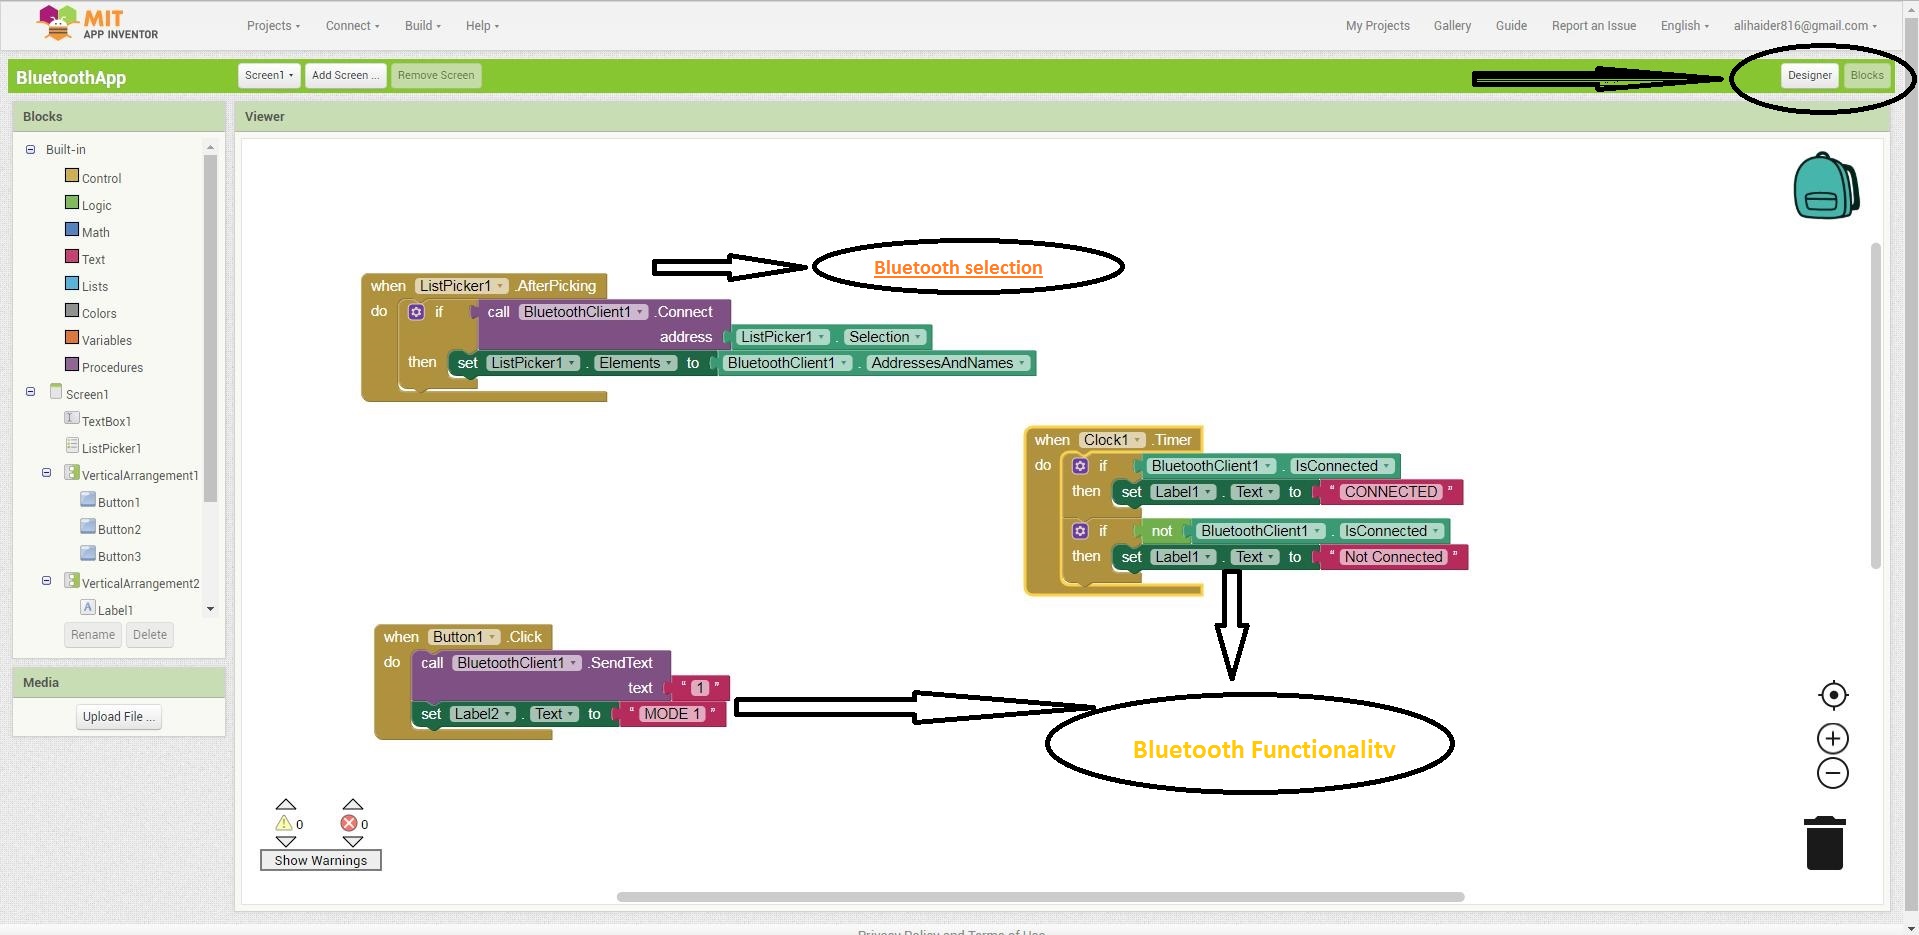Click the horizontal scrollbar of the viewer
This screenshot has height=935, width=1919.
(x=1040, y=897)
